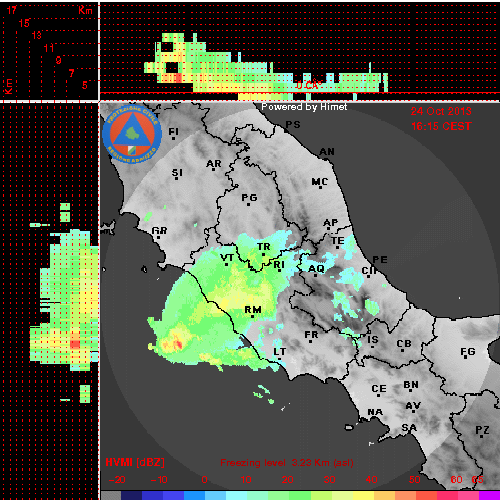Screen dimensions: 500x500
Task: Click the AV city label
Action: [413, 406]
